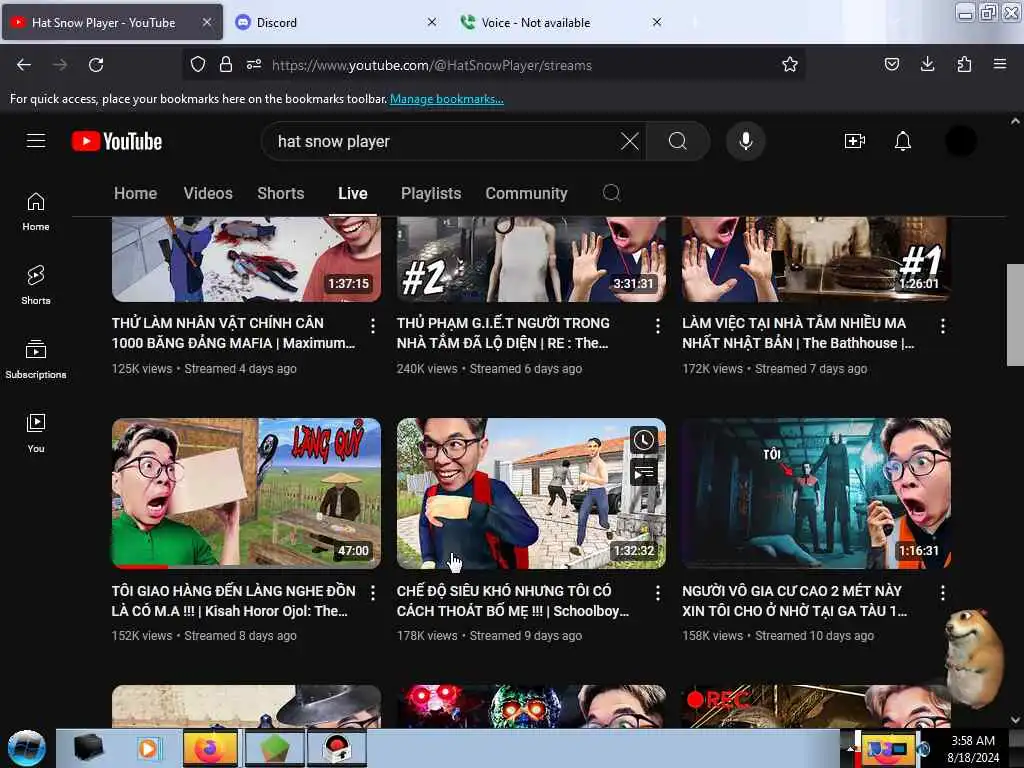Click the Manage bookmarks link
1024x768 pixels.
click(447, 99)
